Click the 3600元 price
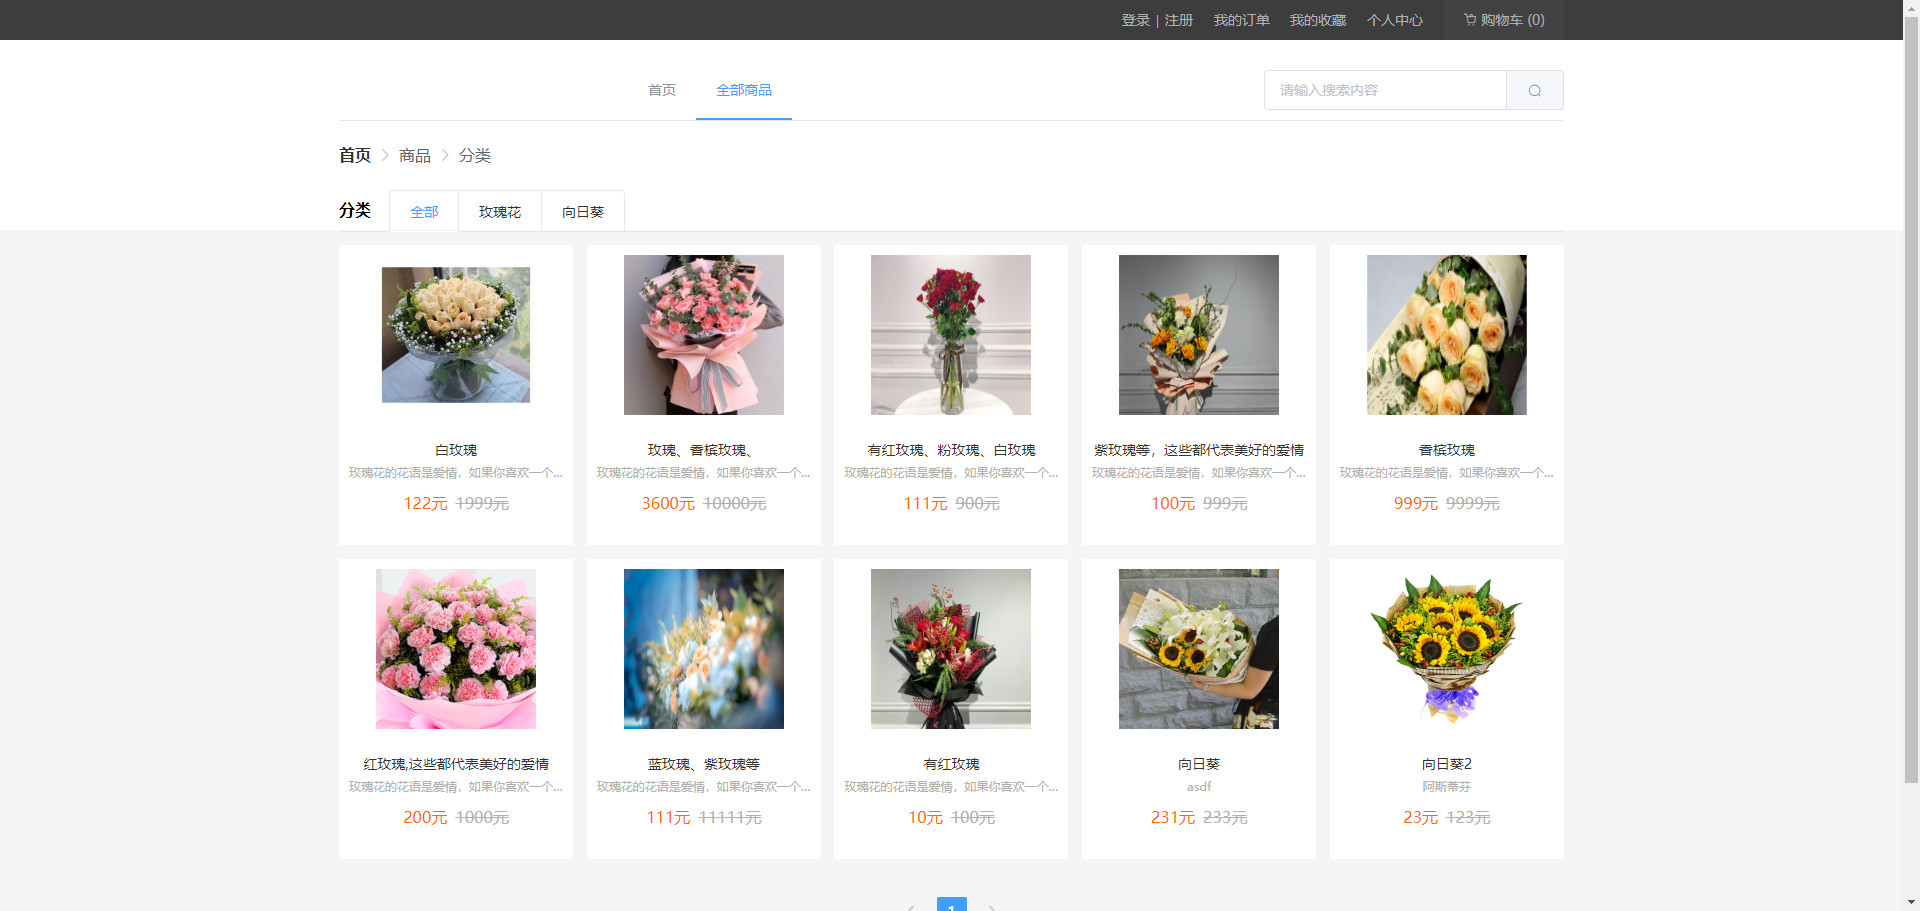 pyautogui.click(x=668, y=504)
